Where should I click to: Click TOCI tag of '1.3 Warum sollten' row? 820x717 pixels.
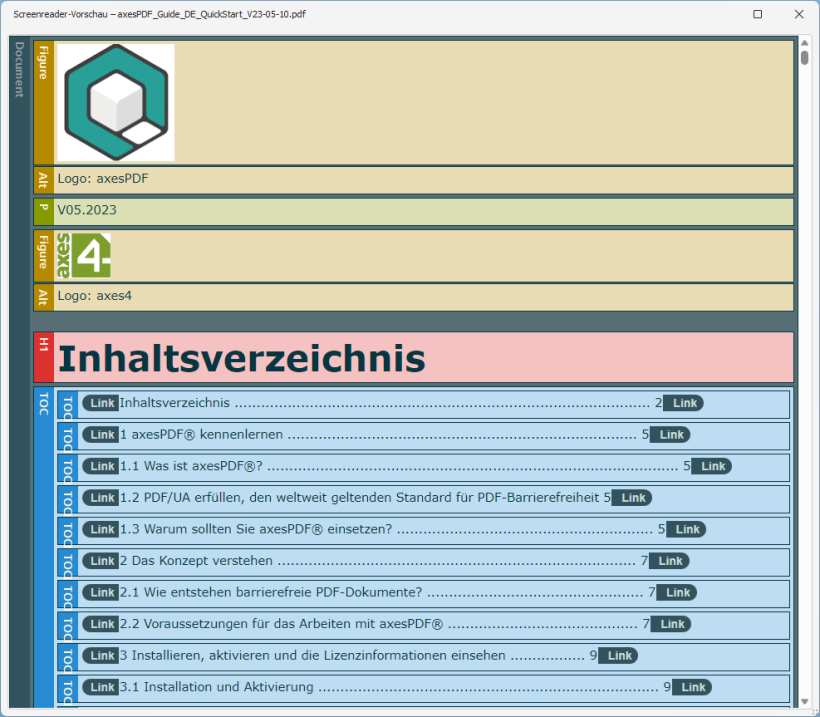(x=68, y=531)
